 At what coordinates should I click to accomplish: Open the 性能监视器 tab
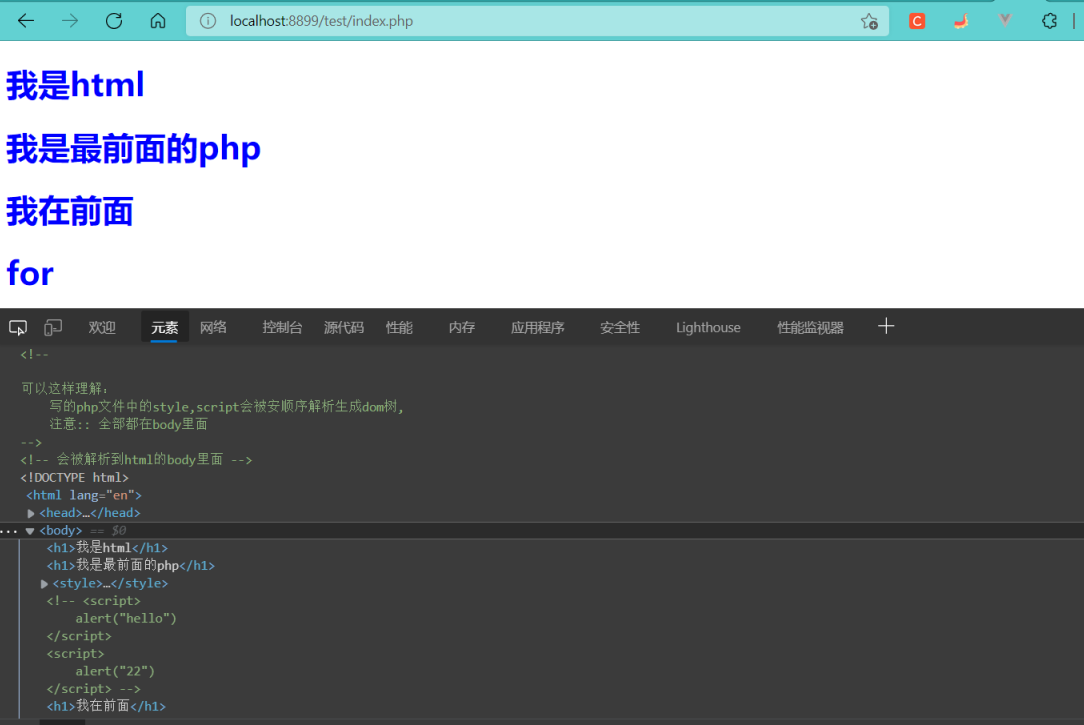(810, 328)
